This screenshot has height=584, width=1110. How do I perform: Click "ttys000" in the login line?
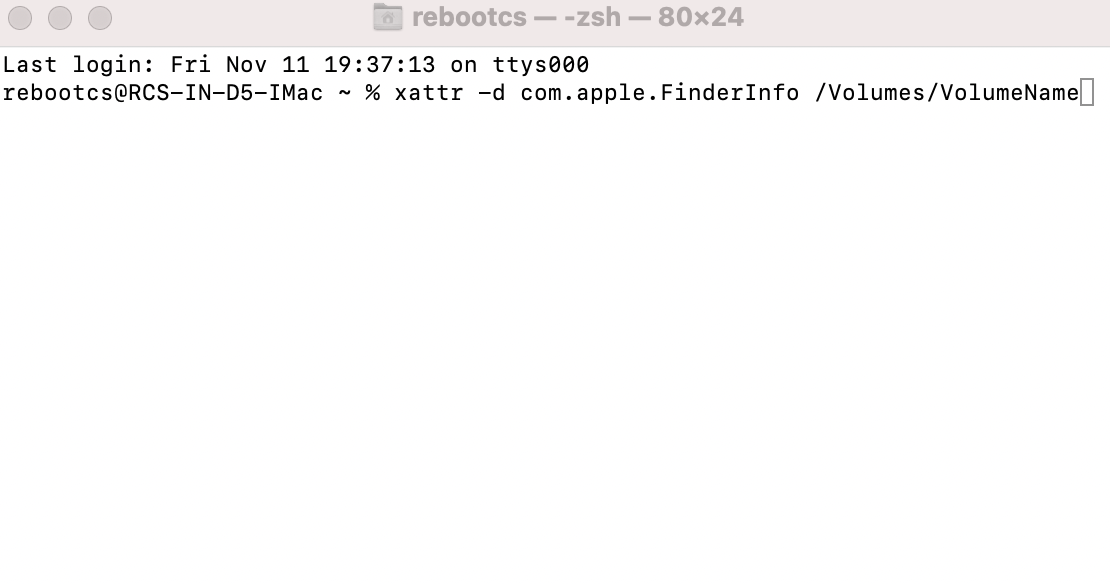point(541,65)
